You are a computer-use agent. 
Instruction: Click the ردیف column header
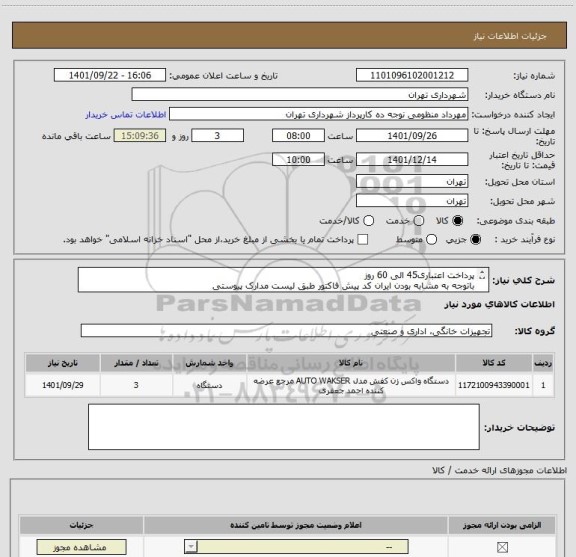[543, 363]
